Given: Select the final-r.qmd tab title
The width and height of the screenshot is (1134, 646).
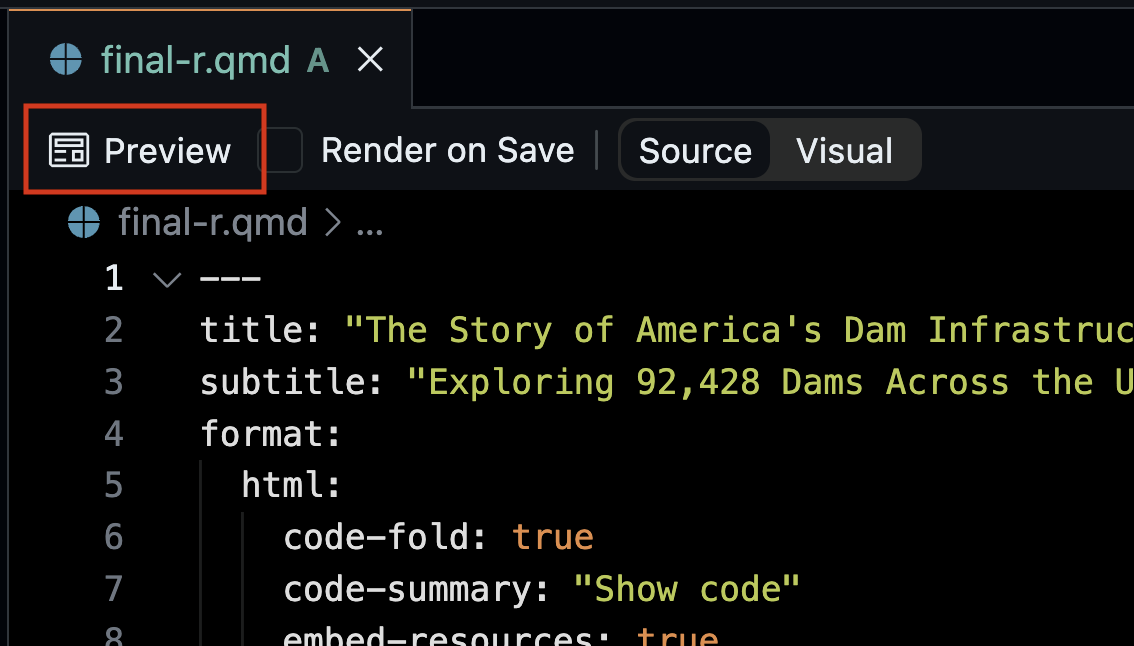Looking at the screenshot, I should pyautogui.click(x=195, y=61).
